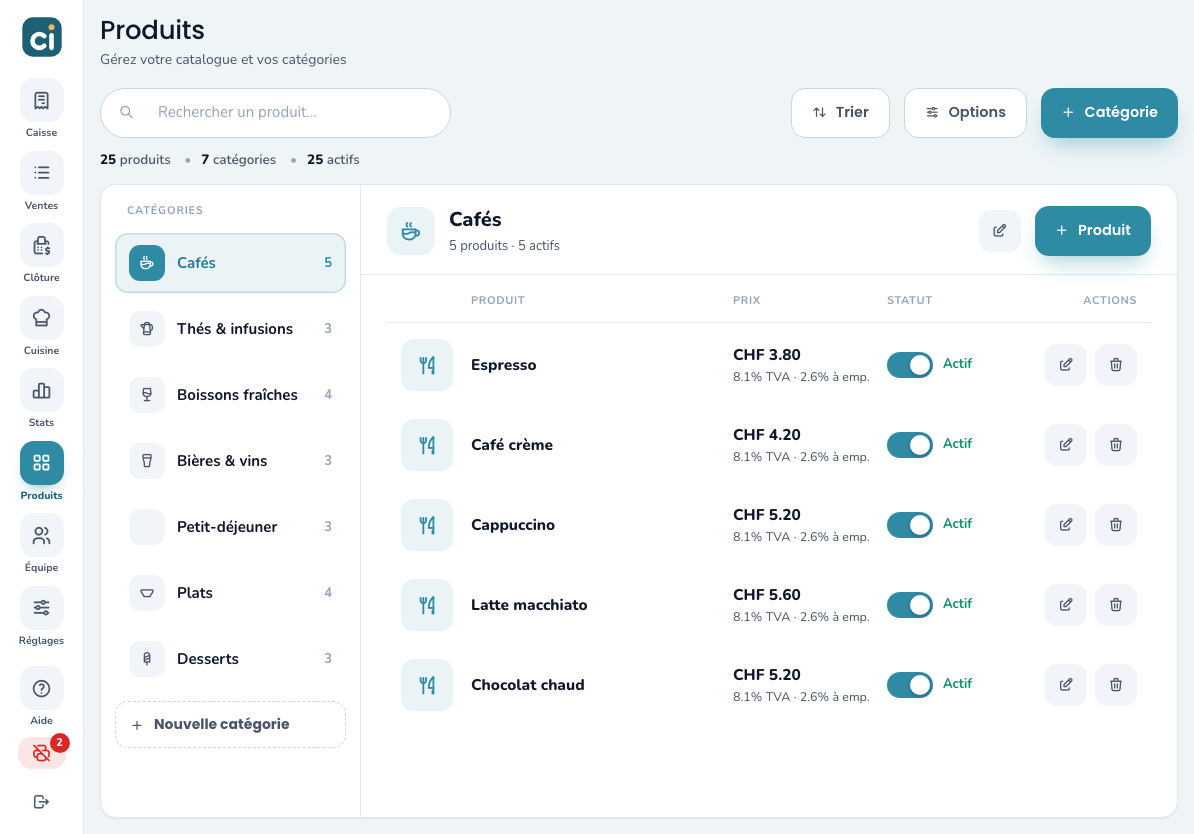Screen dimensions: 1194x834
Task: Edit the Chocolat chaud product
Action: point(1066,685)
